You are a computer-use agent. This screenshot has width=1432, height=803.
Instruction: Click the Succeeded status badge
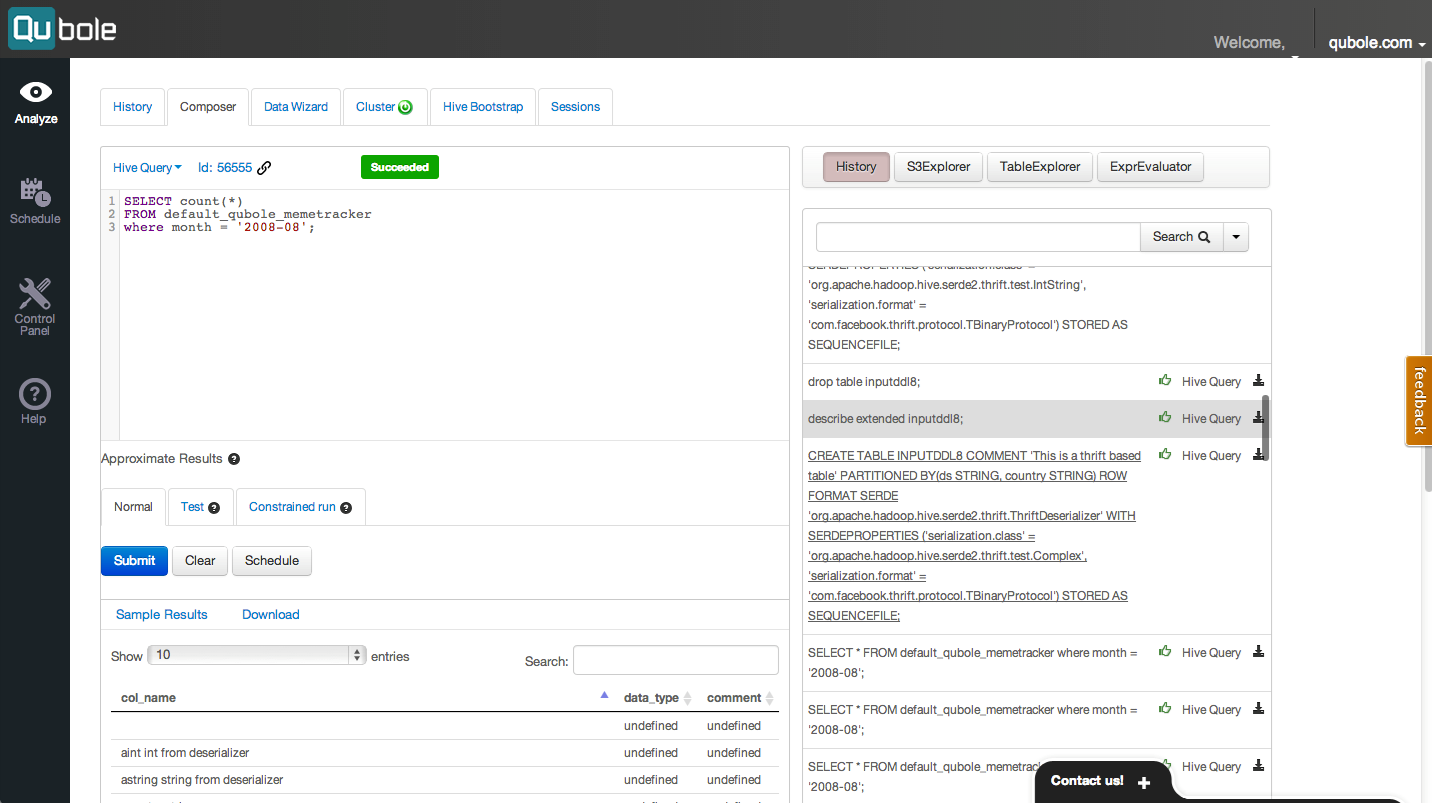tap(400, 168)
